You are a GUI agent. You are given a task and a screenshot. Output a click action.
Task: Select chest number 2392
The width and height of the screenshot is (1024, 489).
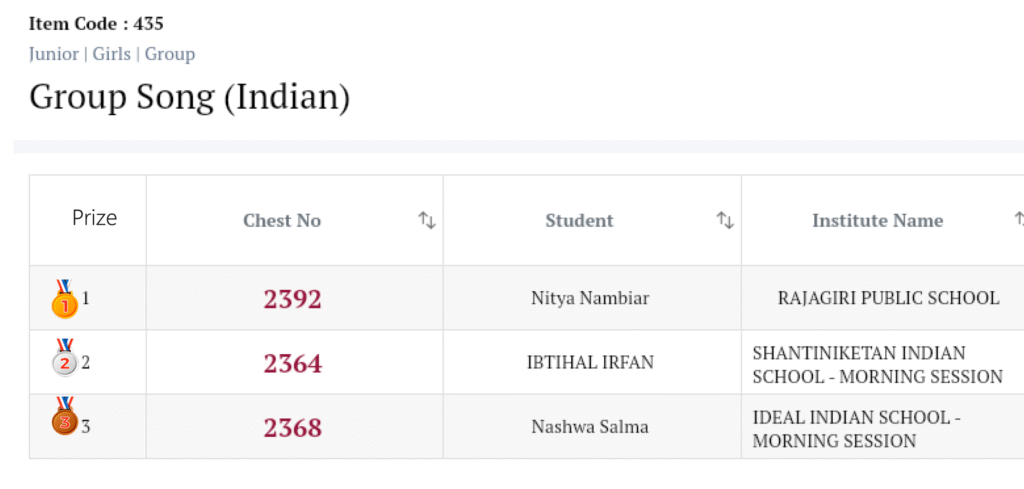coord(293,299)
